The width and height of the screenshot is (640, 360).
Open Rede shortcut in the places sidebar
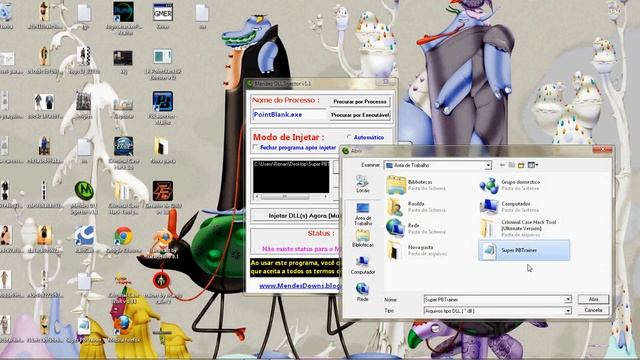click(362, 292)
